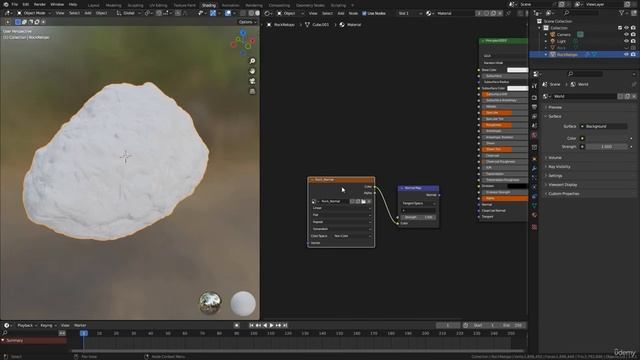
Task: Open the Color Space dropdown in Rock_Normal node
Action: point(353,236)
